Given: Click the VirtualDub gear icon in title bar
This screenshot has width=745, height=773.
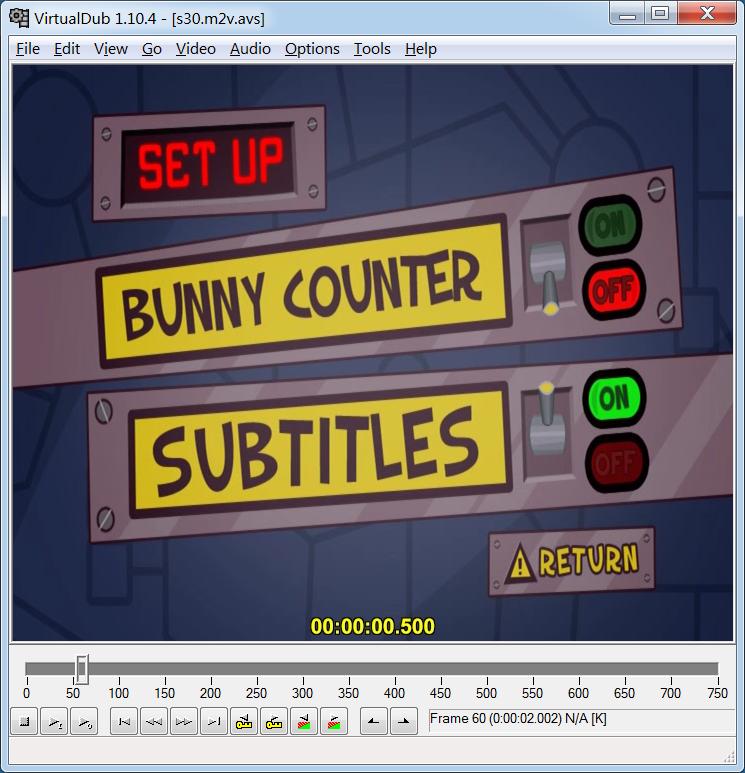Looking at the screenshot, I should 19,18.
